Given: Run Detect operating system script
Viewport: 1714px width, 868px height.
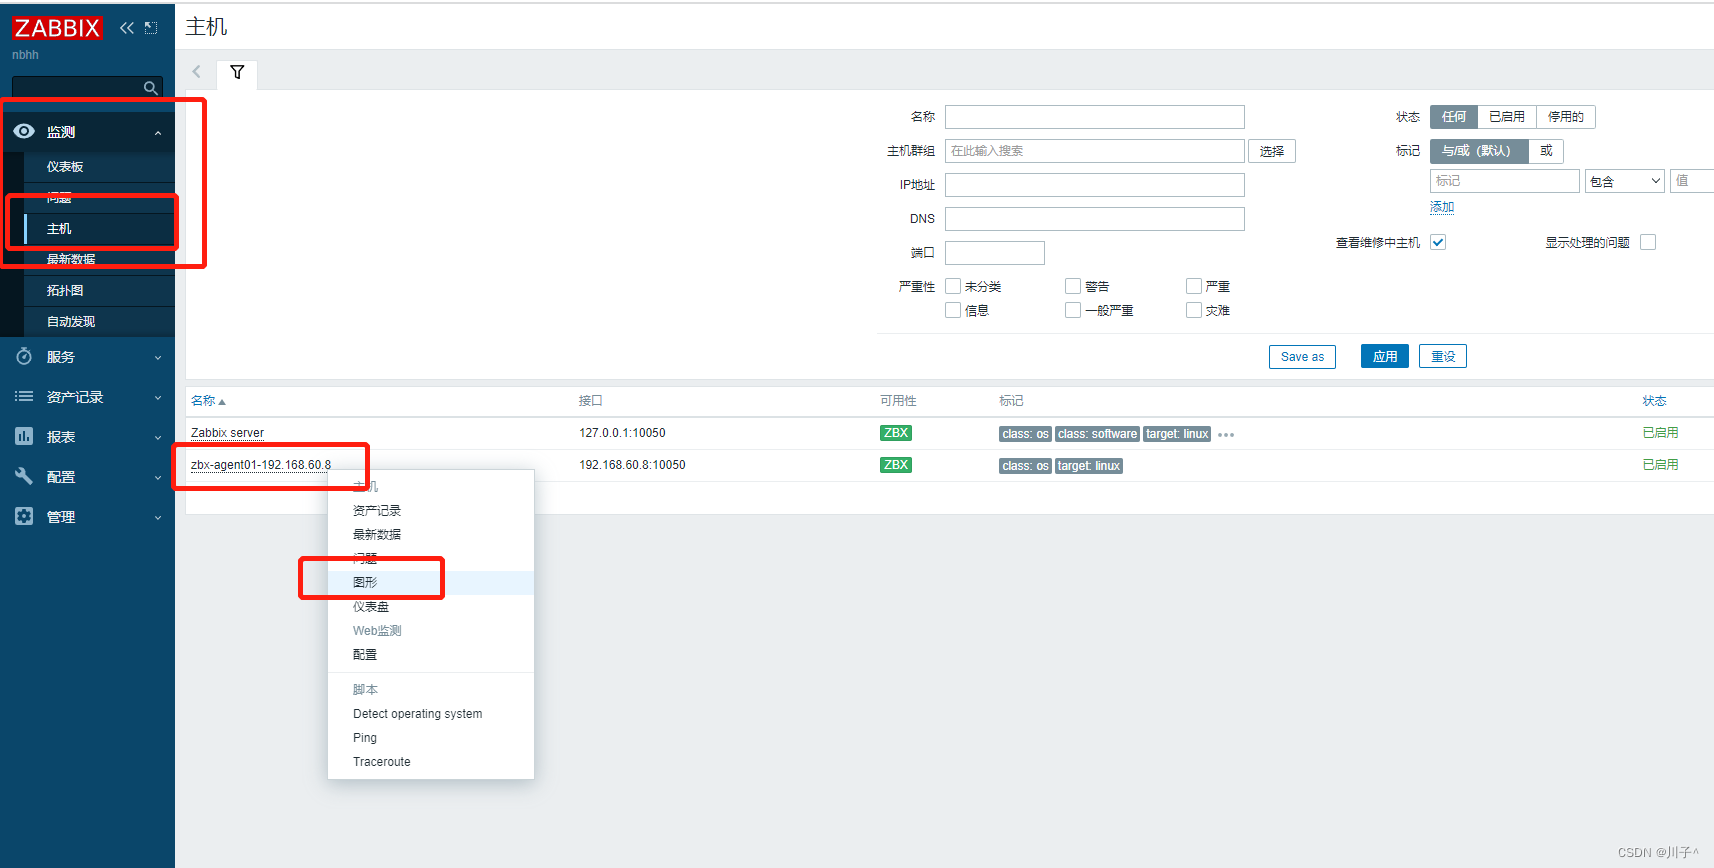Looking at the screenshot, I should pos(431,714).
